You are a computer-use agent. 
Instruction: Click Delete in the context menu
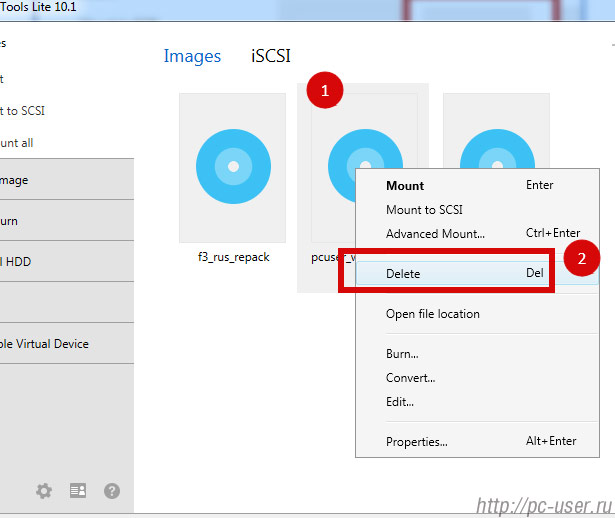403,274
